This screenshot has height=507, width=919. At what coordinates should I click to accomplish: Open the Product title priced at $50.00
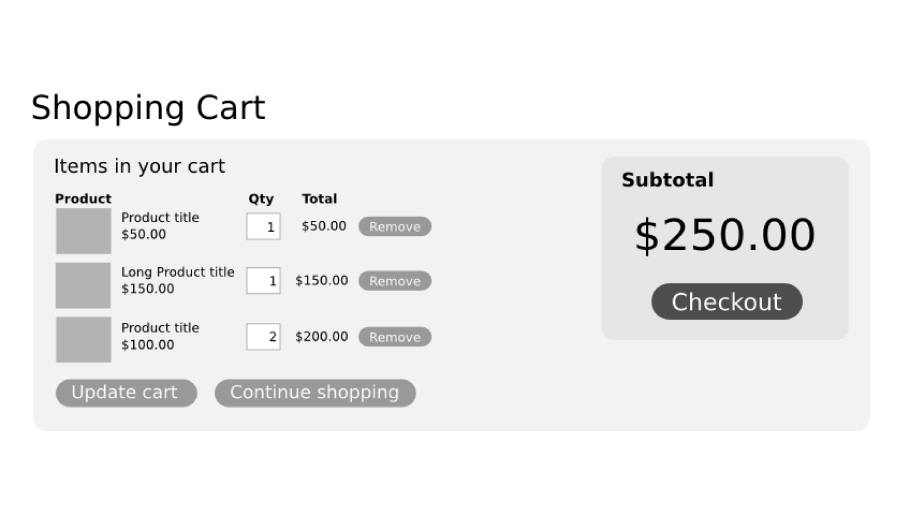coord(160,218)
